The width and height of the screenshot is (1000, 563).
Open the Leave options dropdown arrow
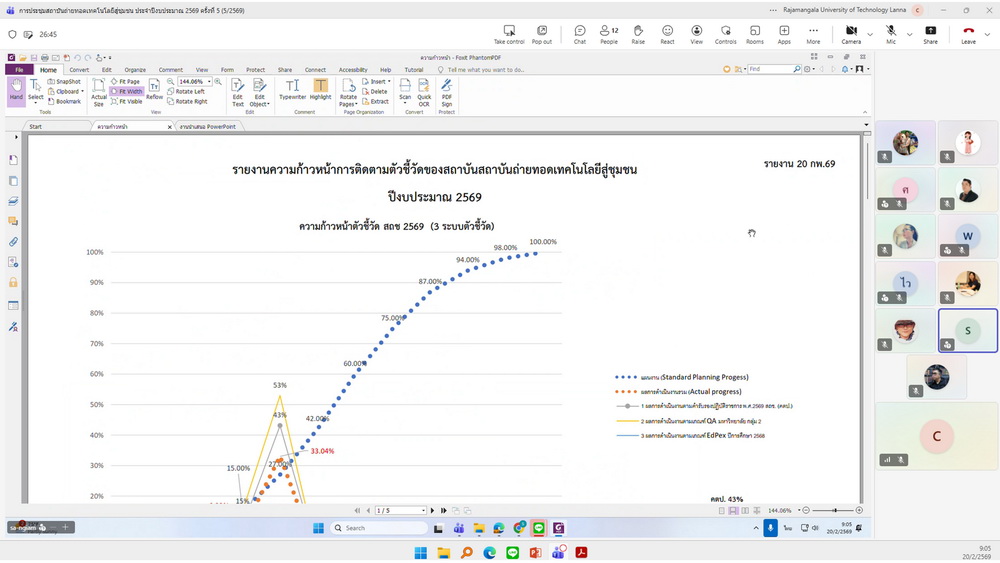tap(986, 34)
